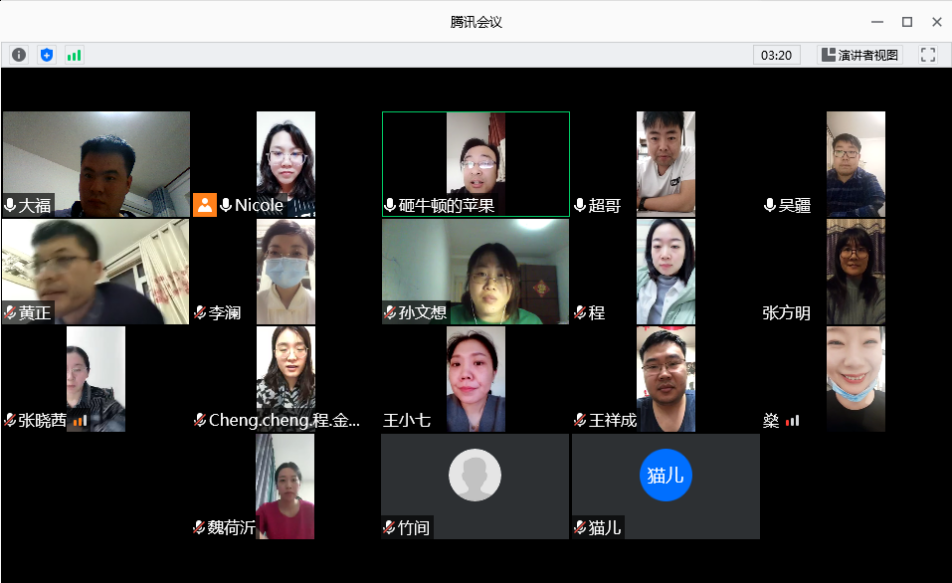Click the microphone icon next to 大福
The height and width of the screenshot is (583, 952).
tap(10, 205)
